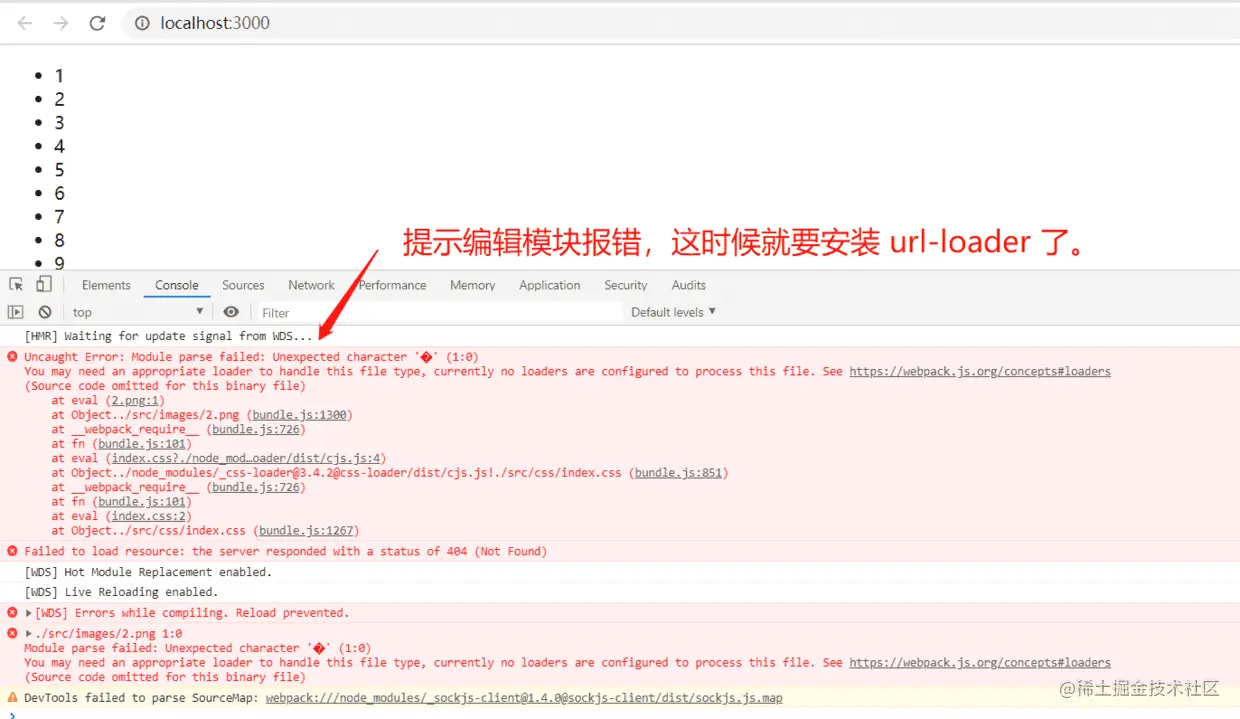Select the Console tab
Screen dimensions: 1240x719
[177, 285]
